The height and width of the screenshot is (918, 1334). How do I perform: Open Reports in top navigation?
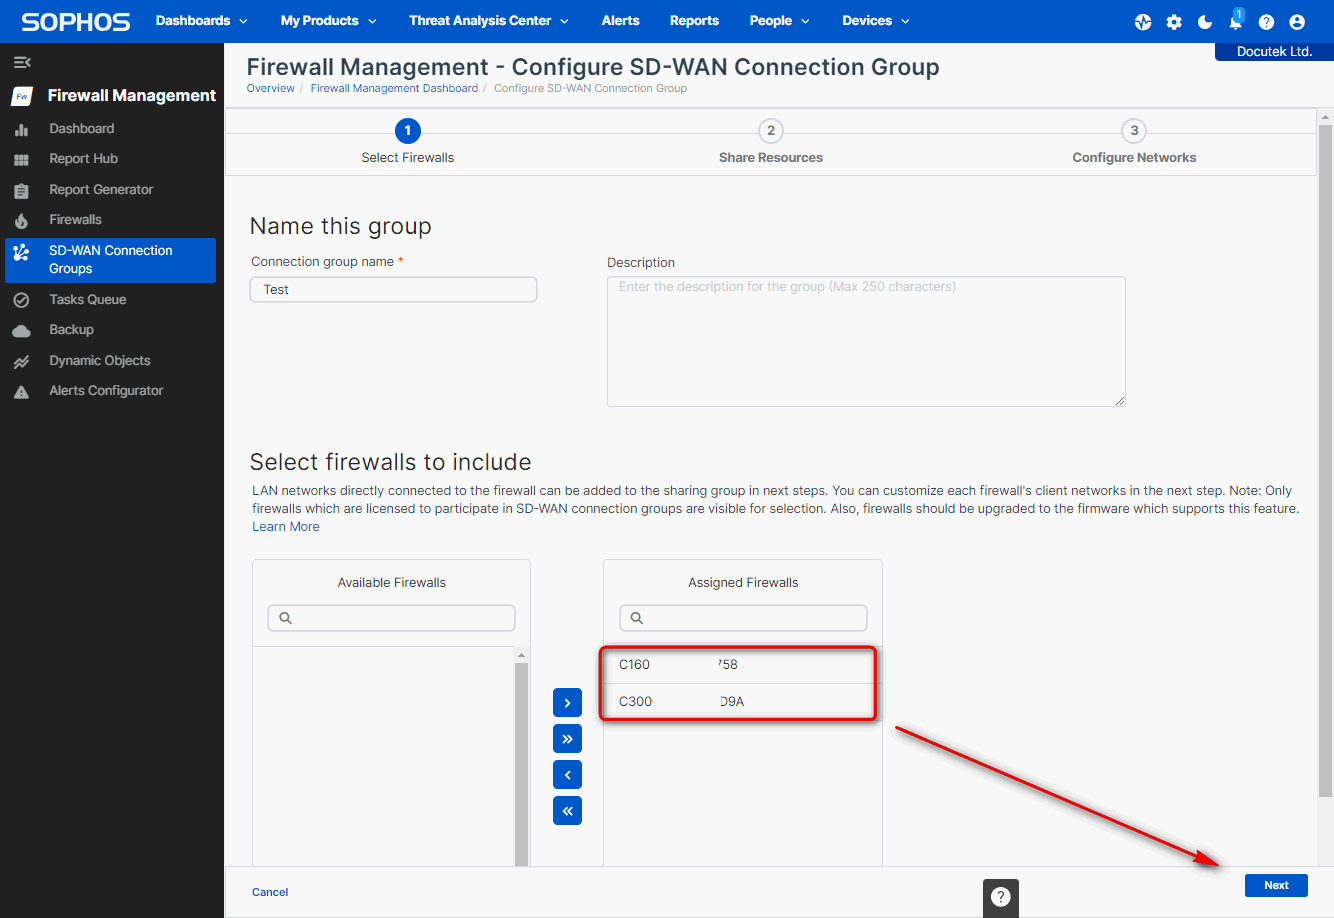pyautogui.click(x=694, y=20)
